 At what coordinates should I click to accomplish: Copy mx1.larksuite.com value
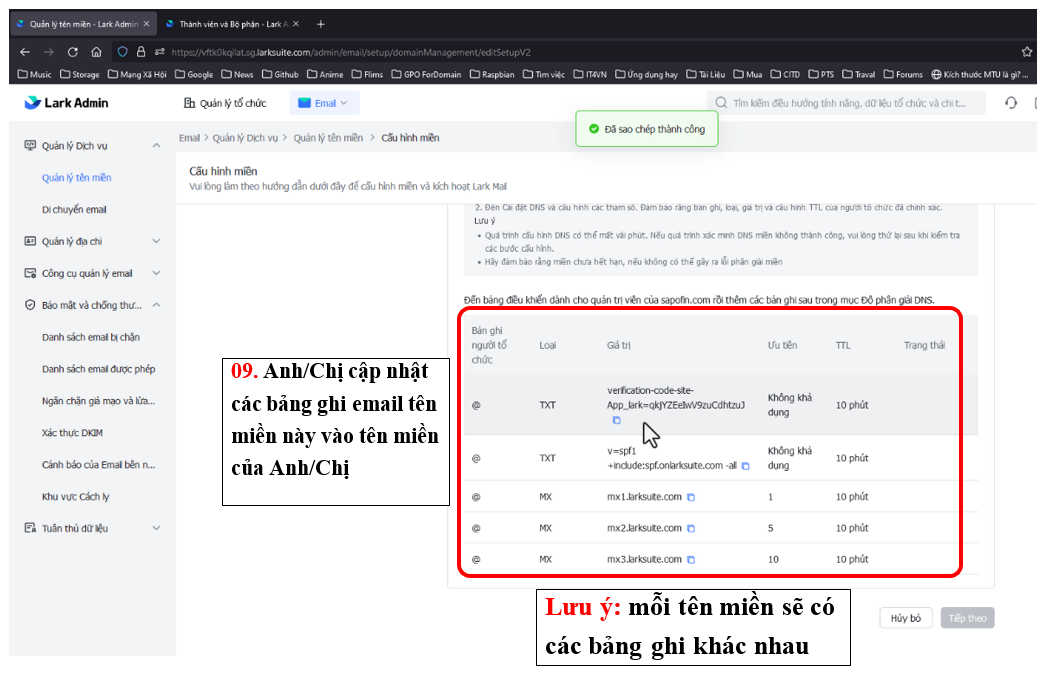click(x=691, y=497)
